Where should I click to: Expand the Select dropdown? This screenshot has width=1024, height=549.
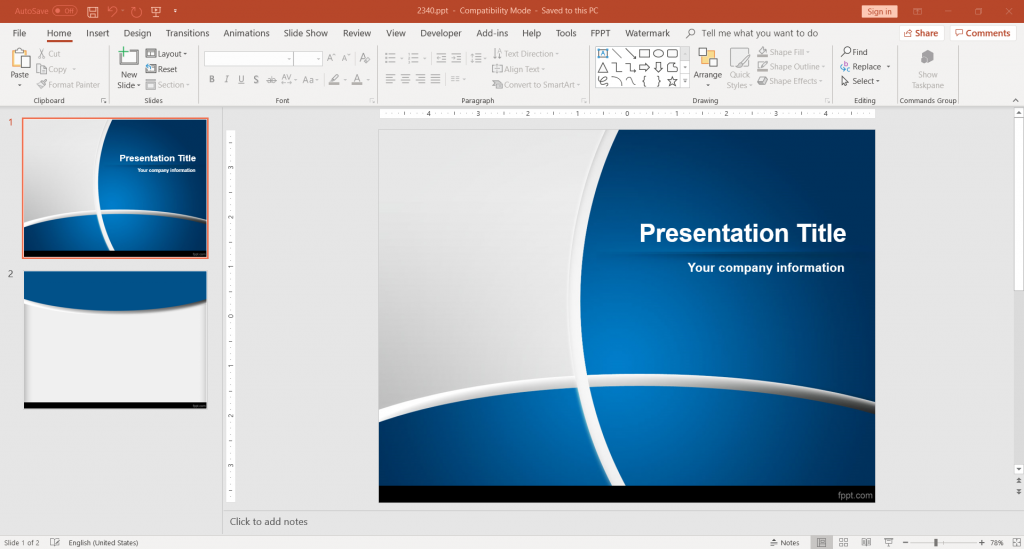(860, 81)
